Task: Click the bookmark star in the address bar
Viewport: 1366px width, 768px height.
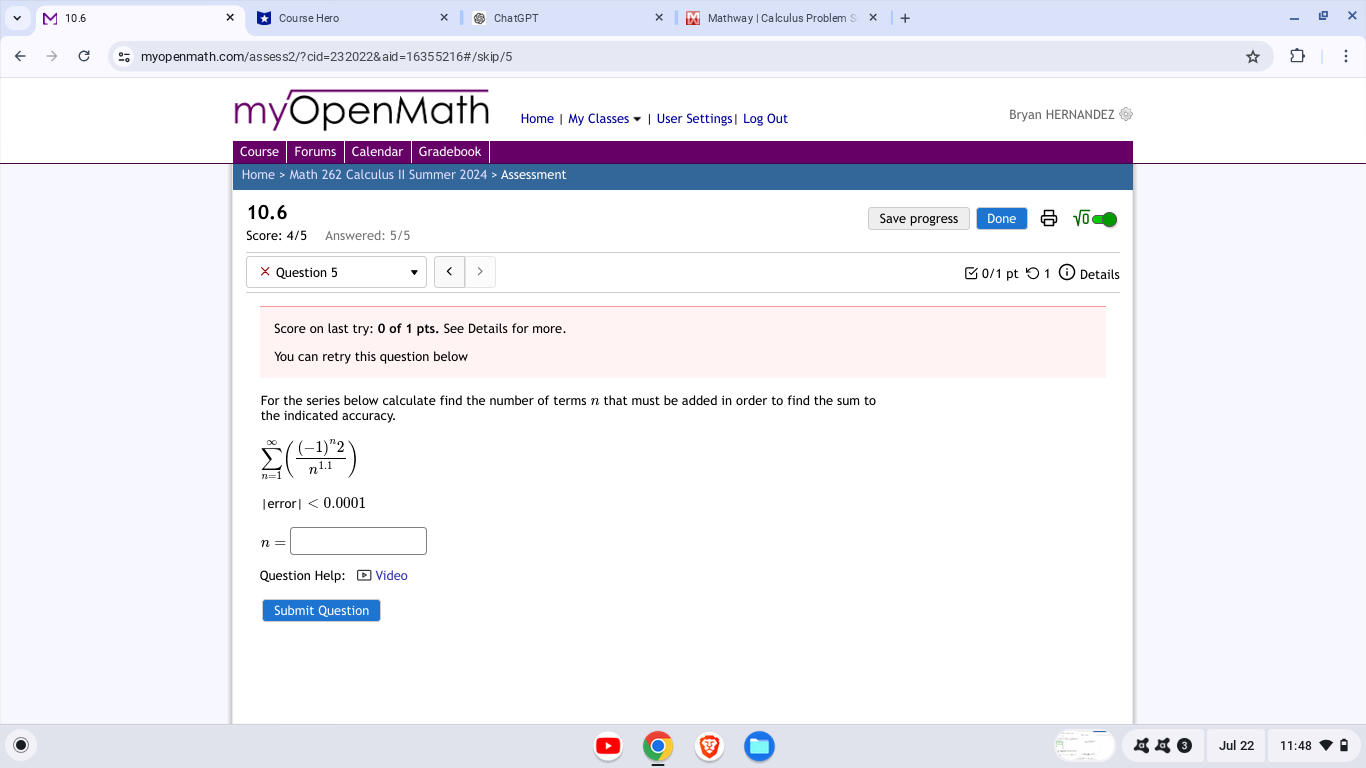Action: click(x=1252, y=57)
